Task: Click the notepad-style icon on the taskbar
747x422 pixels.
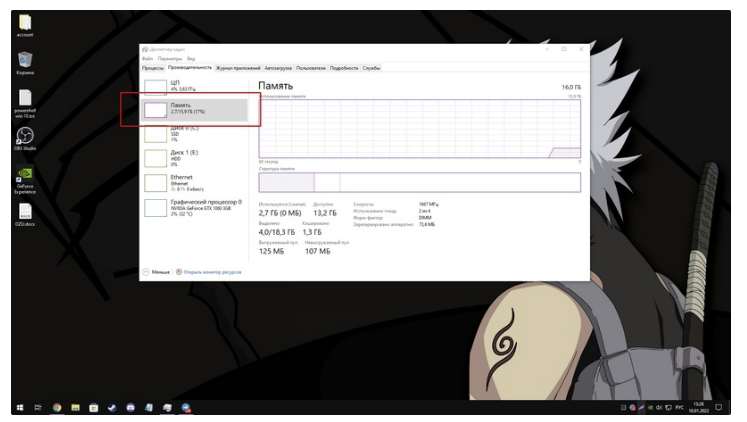Action: (149, 408)
